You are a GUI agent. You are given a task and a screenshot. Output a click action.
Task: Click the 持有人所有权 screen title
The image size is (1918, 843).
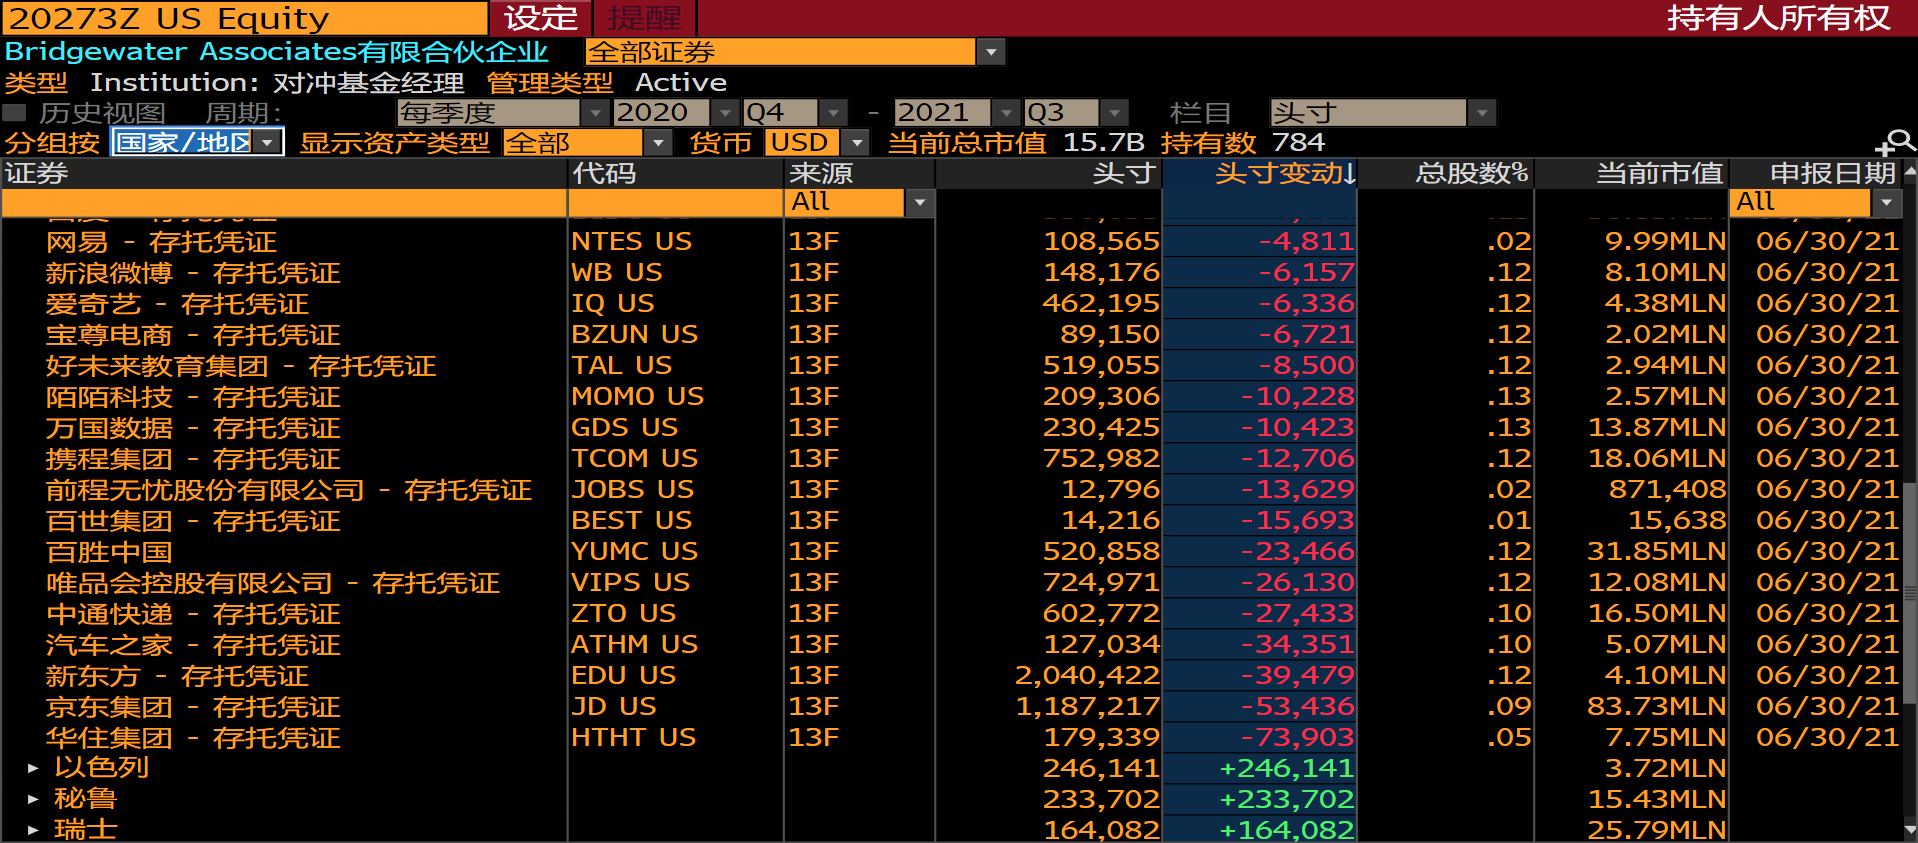(1779, 18)
